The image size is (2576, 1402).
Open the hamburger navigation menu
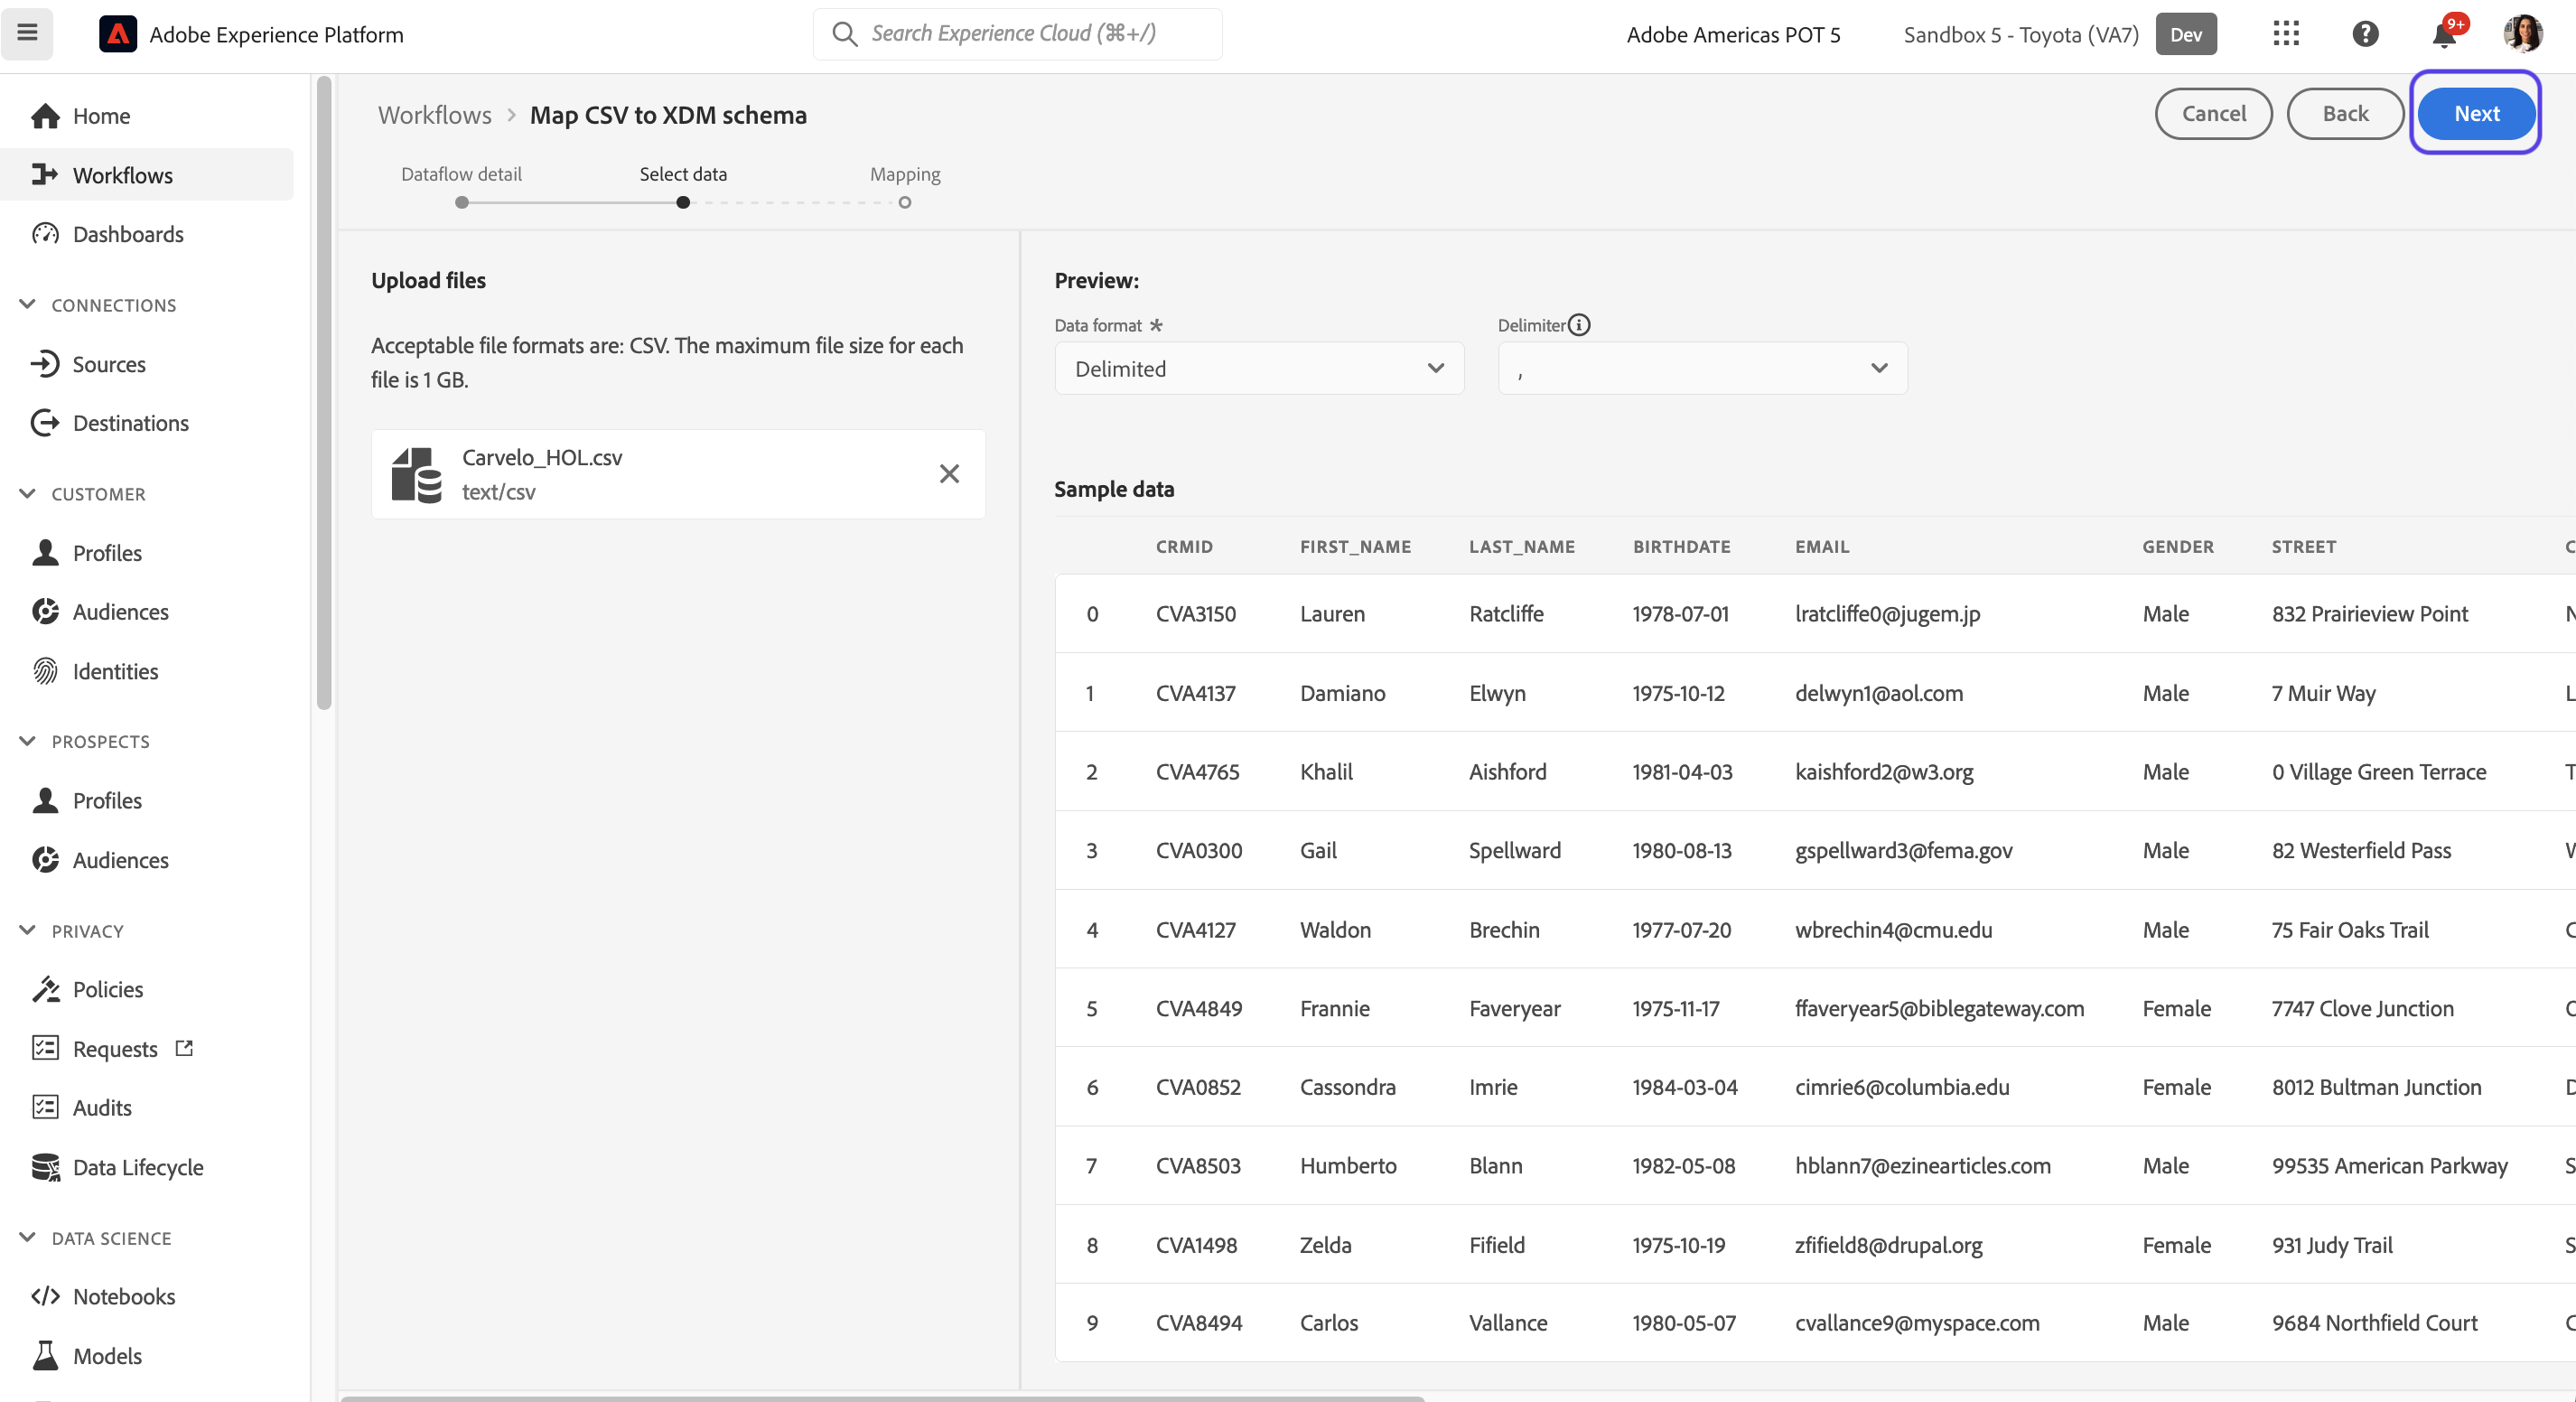[x=27, y=33]
